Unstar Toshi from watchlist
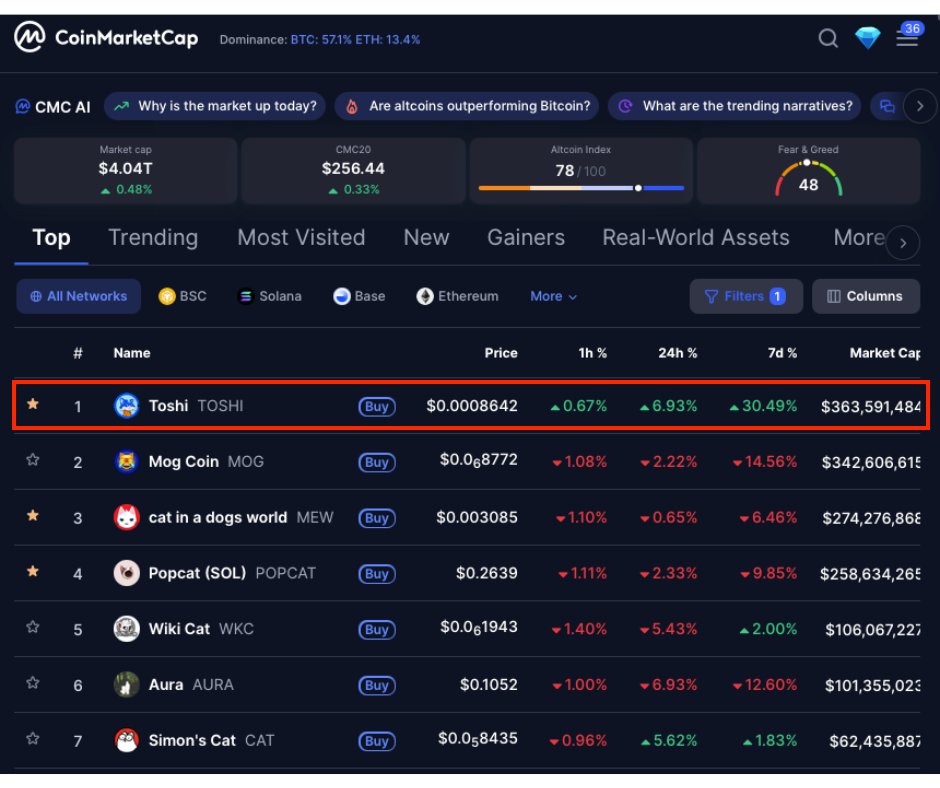 coord(33,404)
